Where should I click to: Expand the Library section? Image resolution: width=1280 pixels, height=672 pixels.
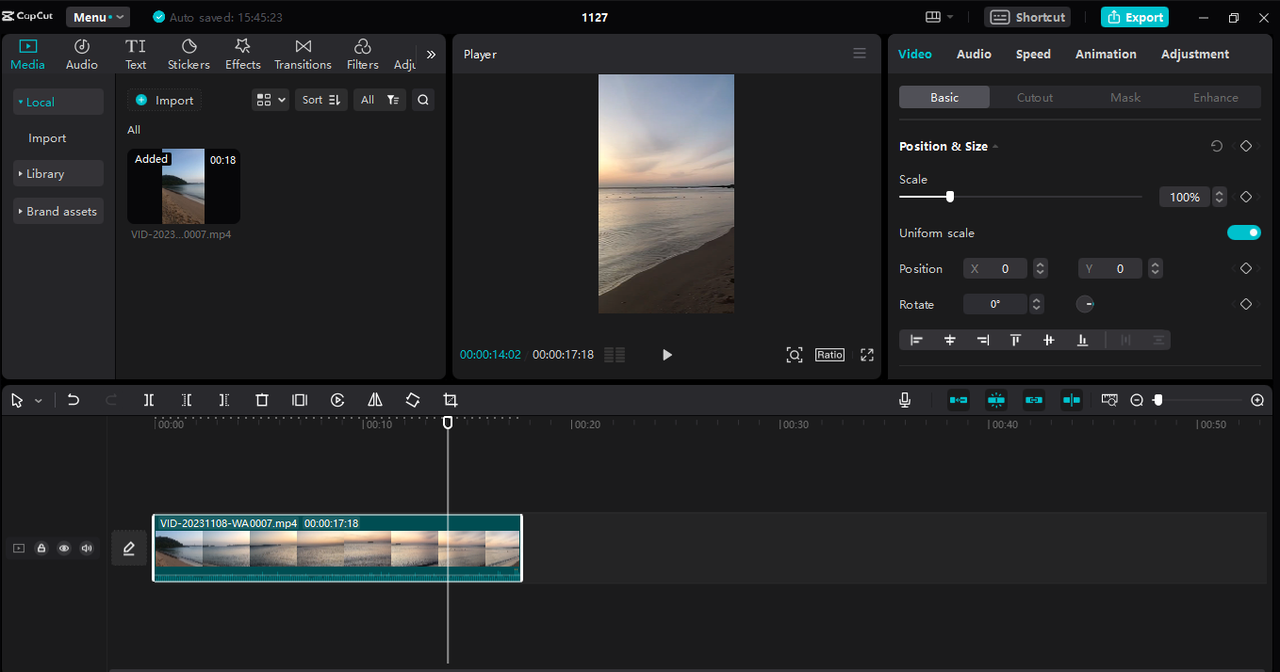tap(58, 173)
